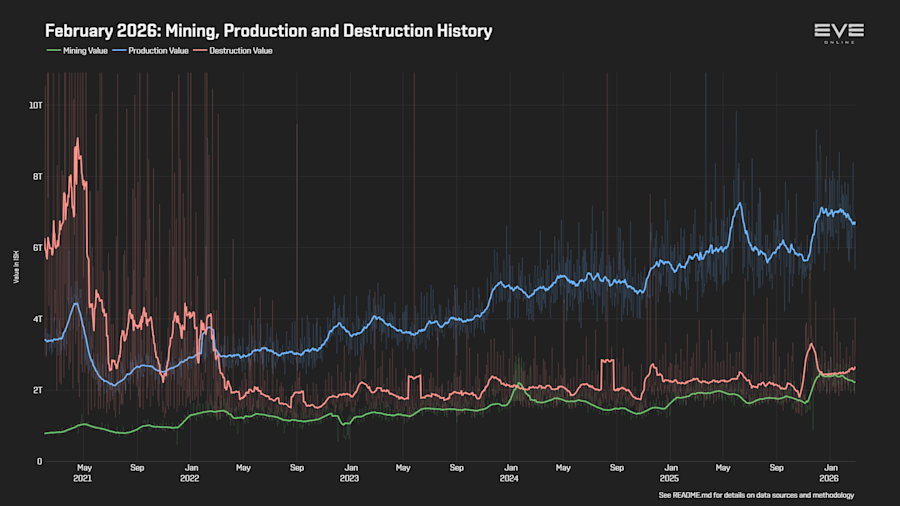Click the Jan 2025 x-axis label
Viewport: 900px width, 506px height.
(x=670, y=473)
